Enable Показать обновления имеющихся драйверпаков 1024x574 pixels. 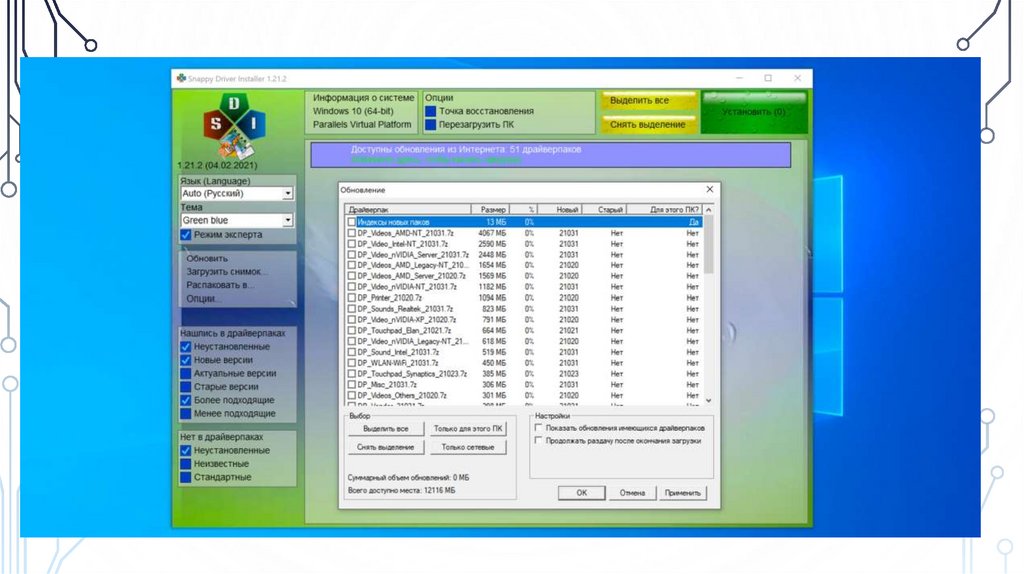click(x=539, y=428)
